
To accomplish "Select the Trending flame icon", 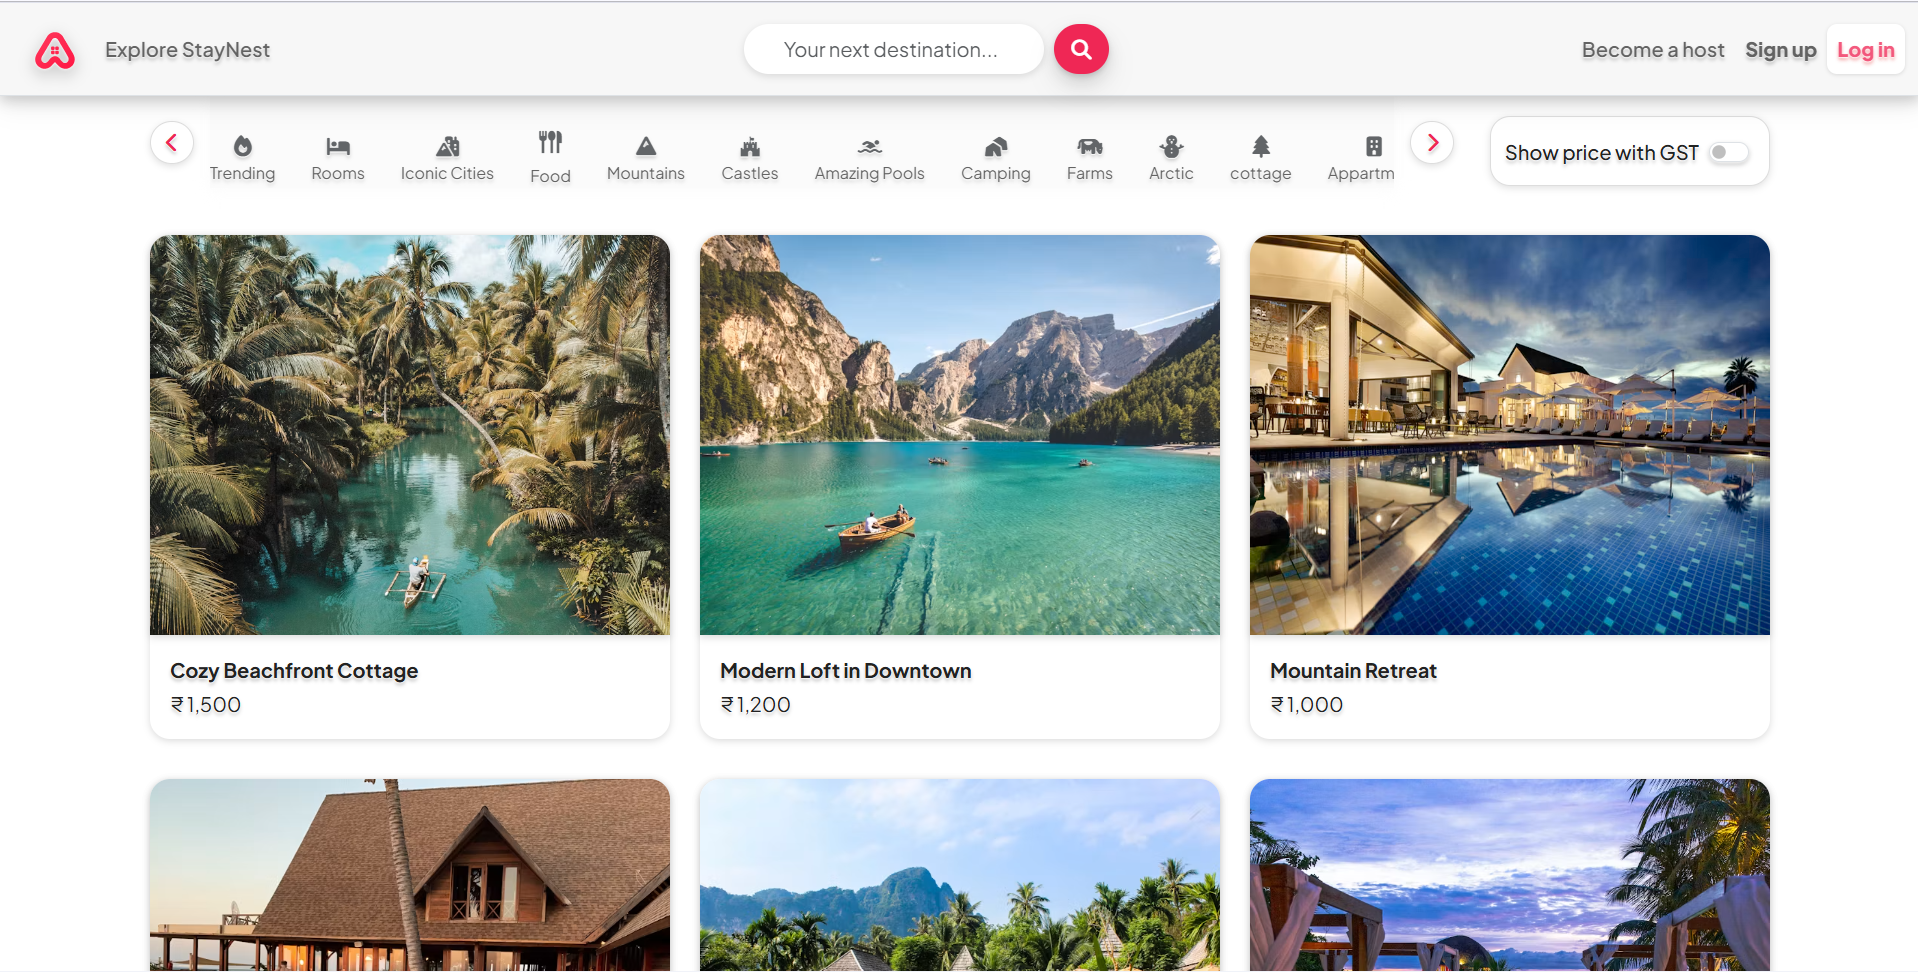I will tap(242, 146).
